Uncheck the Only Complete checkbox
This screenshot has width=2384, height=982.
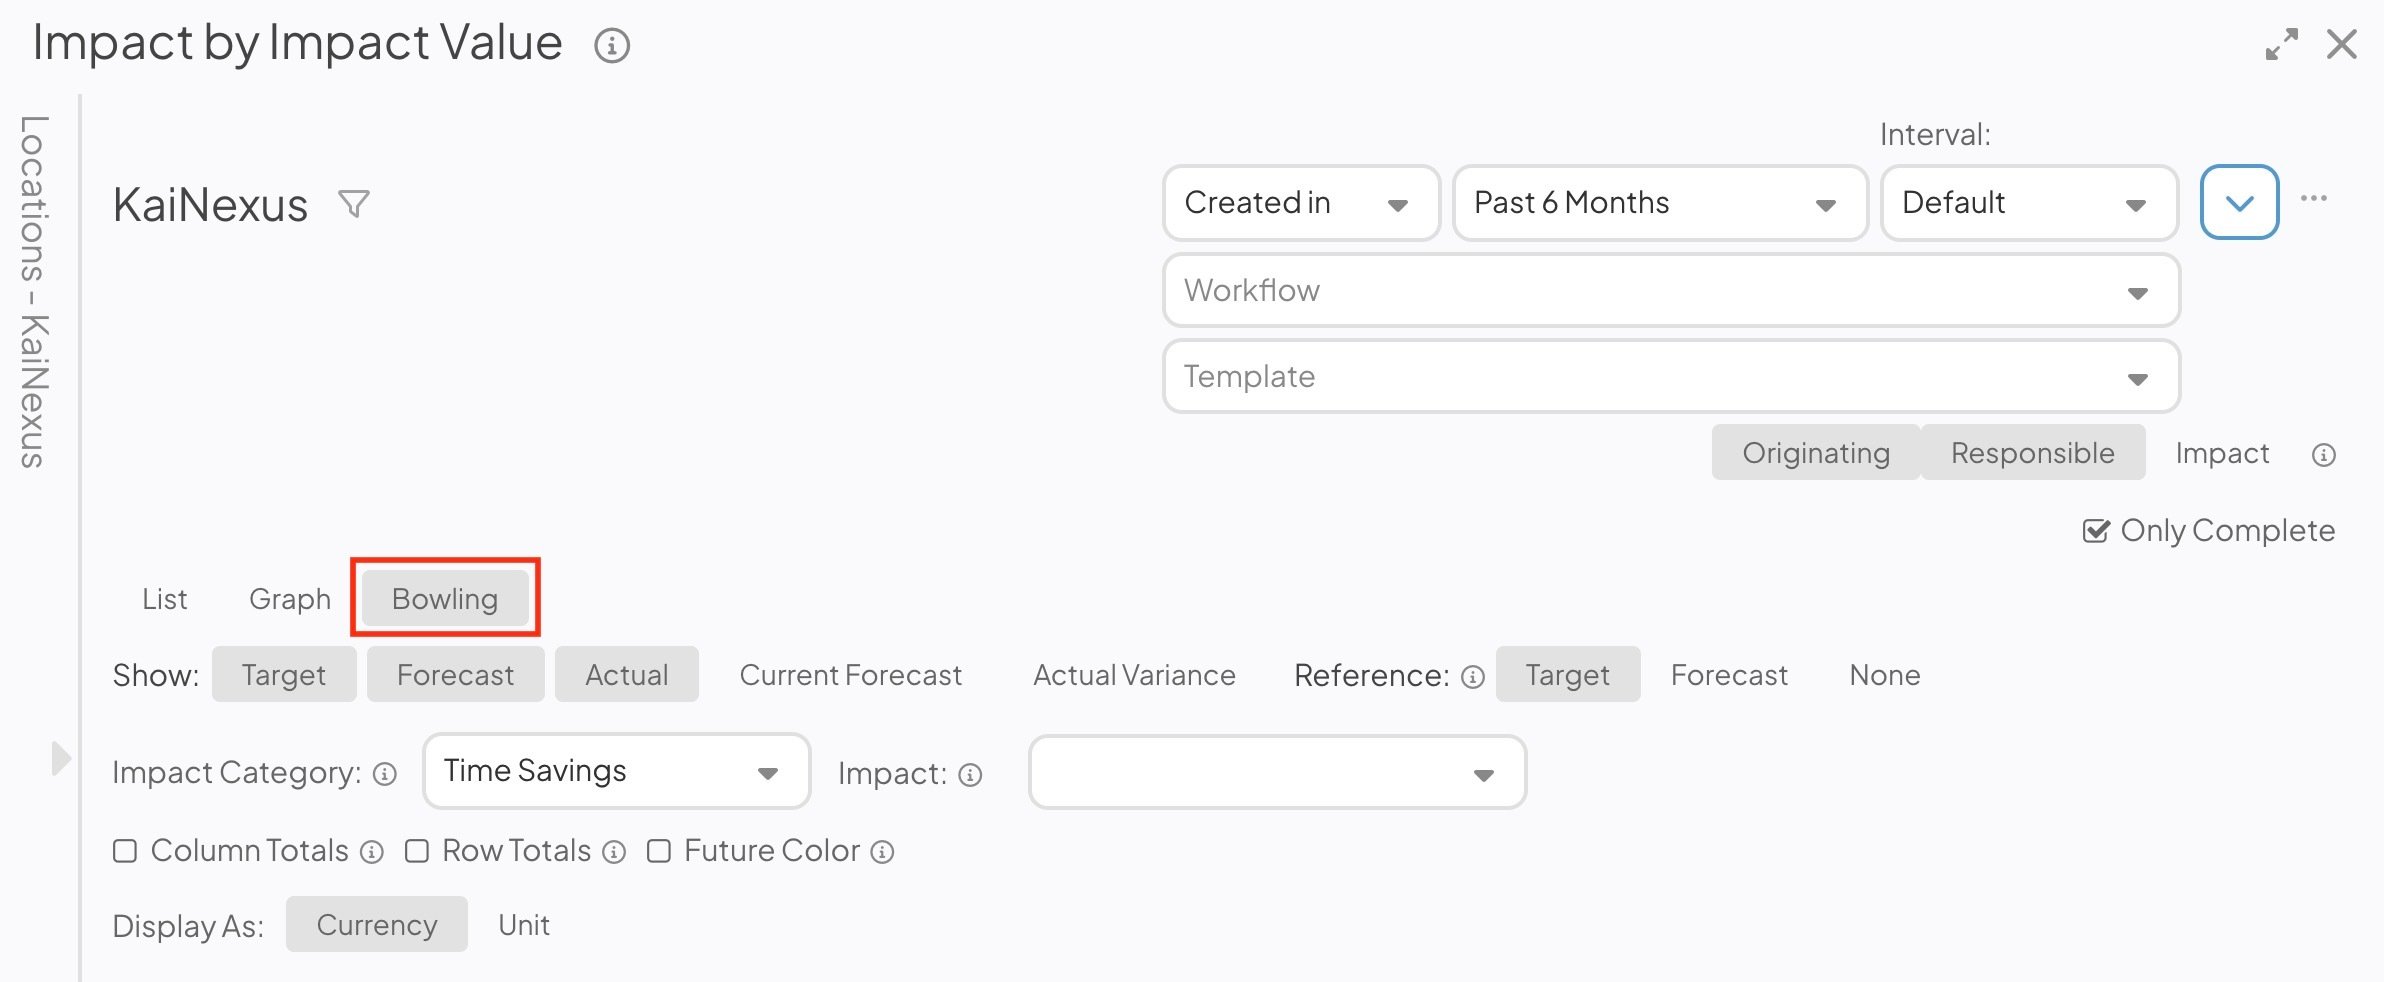(x=2095, y=531)
